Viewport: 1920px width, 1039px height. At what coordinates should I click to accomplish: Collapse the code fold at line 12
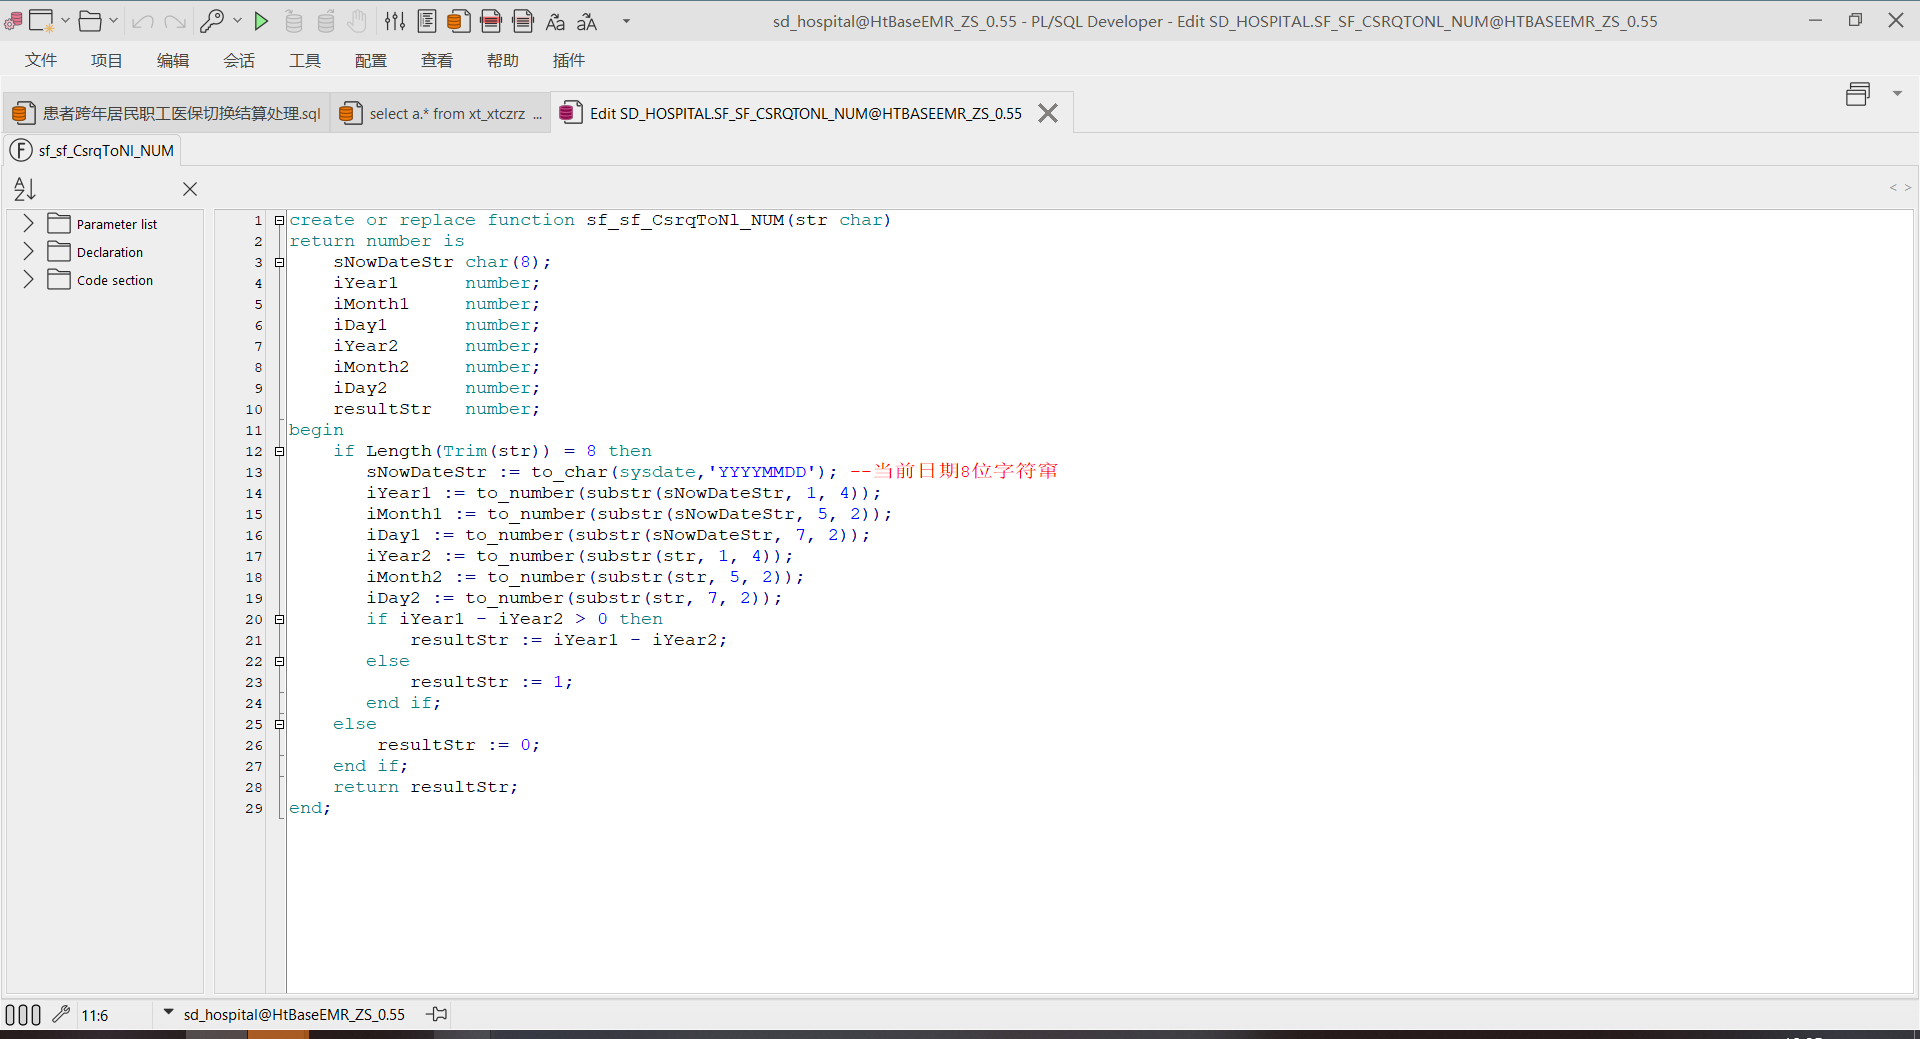(280, 451)
